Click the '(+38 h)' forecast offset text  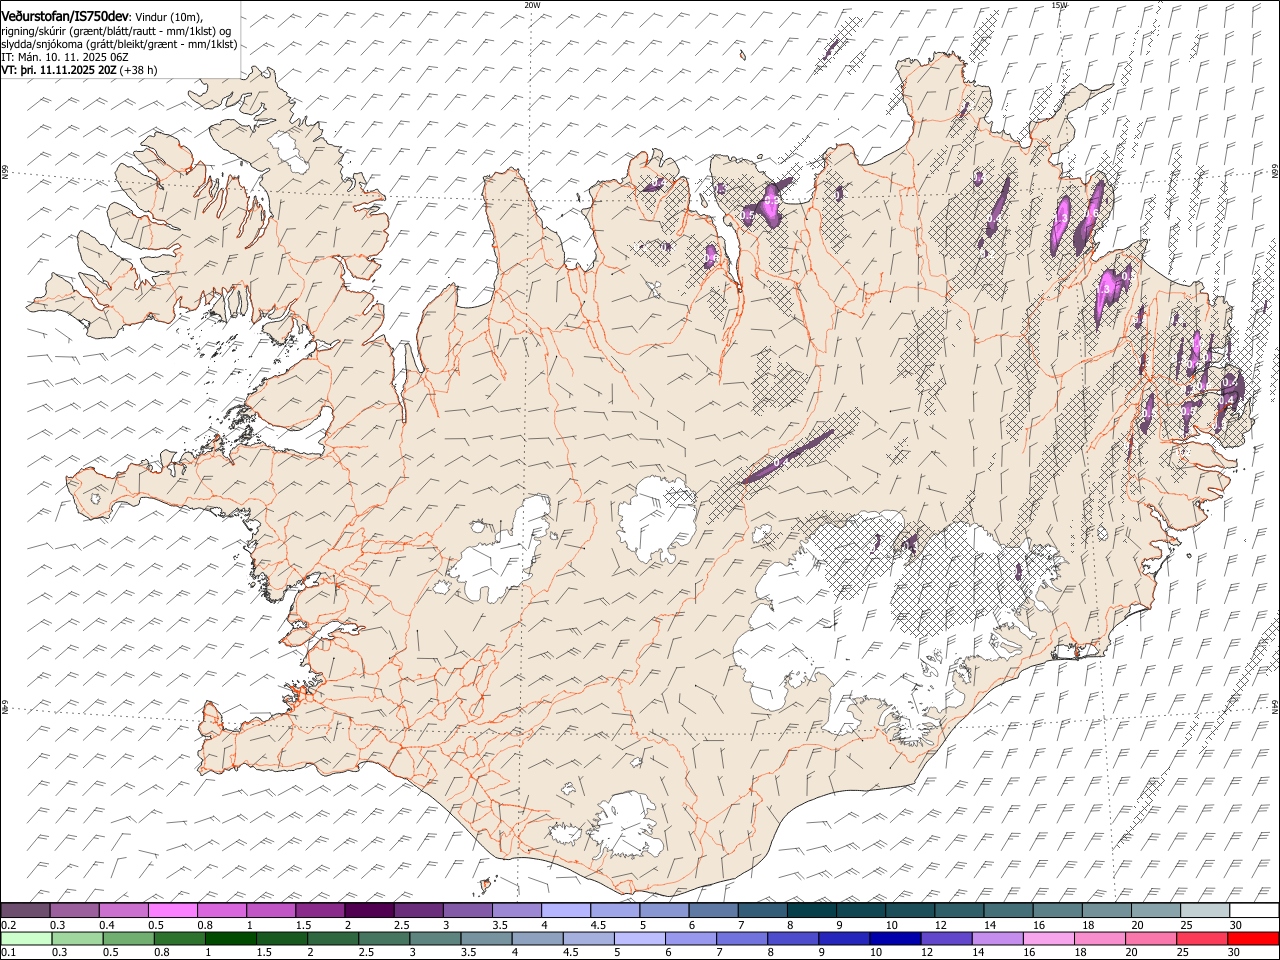(139, 71)
